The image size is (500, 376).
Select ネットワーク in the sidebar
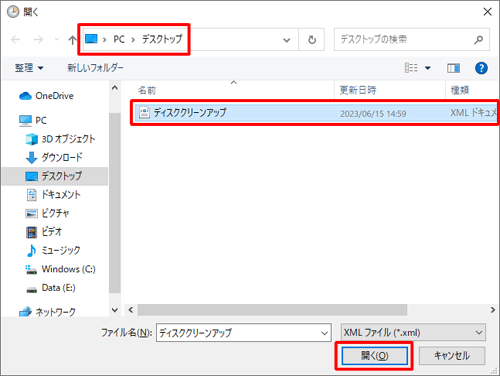[x=47, y=312]
